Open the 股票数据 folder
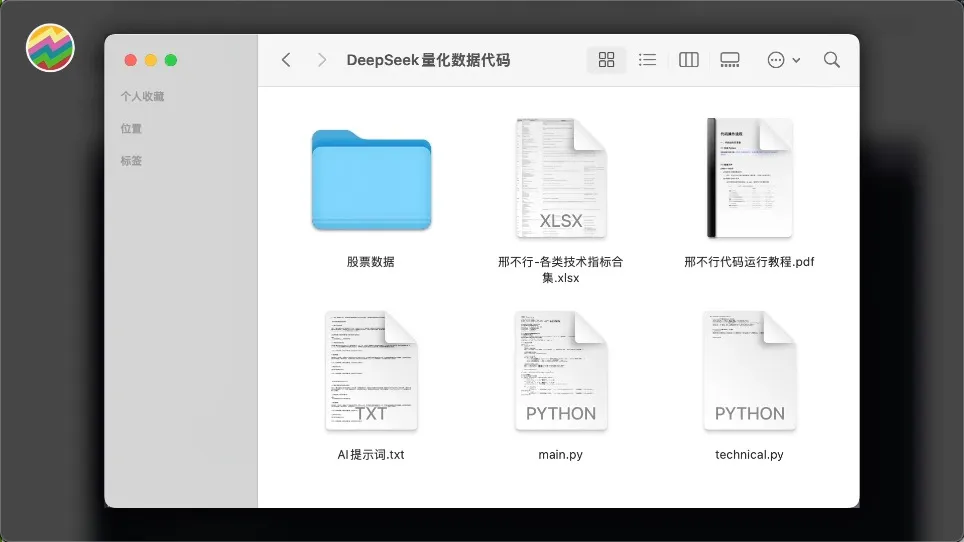 click(x=371, y=179)
